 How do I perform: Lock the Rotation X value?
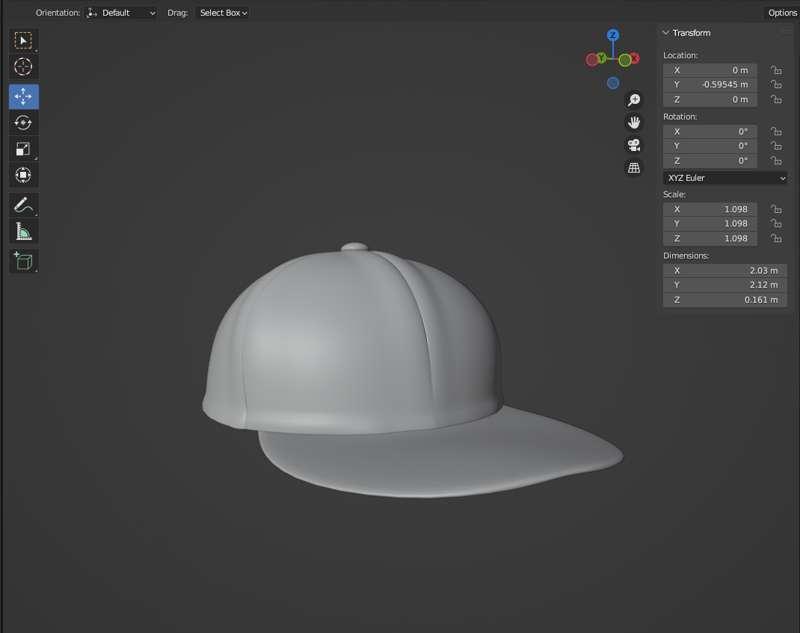[776, 132]
